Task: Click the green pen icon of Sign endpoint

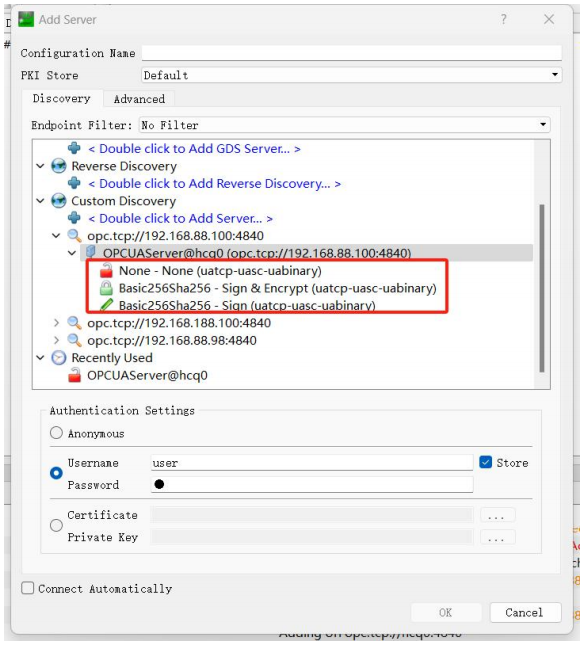Action: [x=106, y=305]
